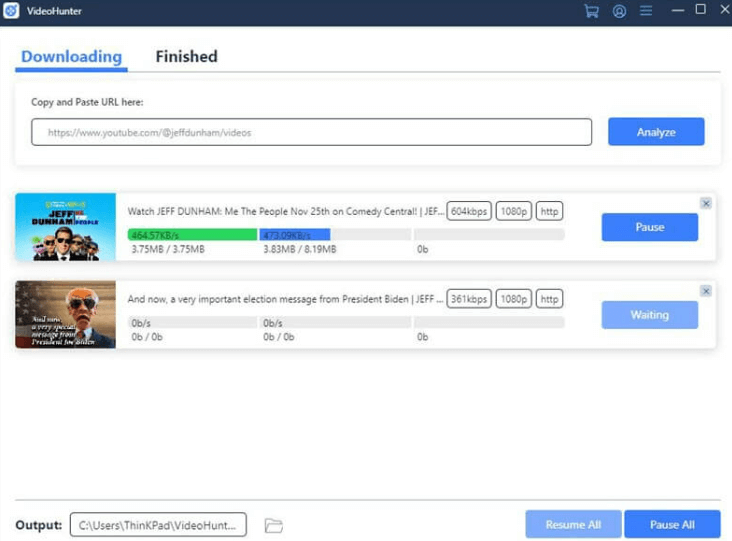Remove the President Biden election message download

[x=706, y=291]
